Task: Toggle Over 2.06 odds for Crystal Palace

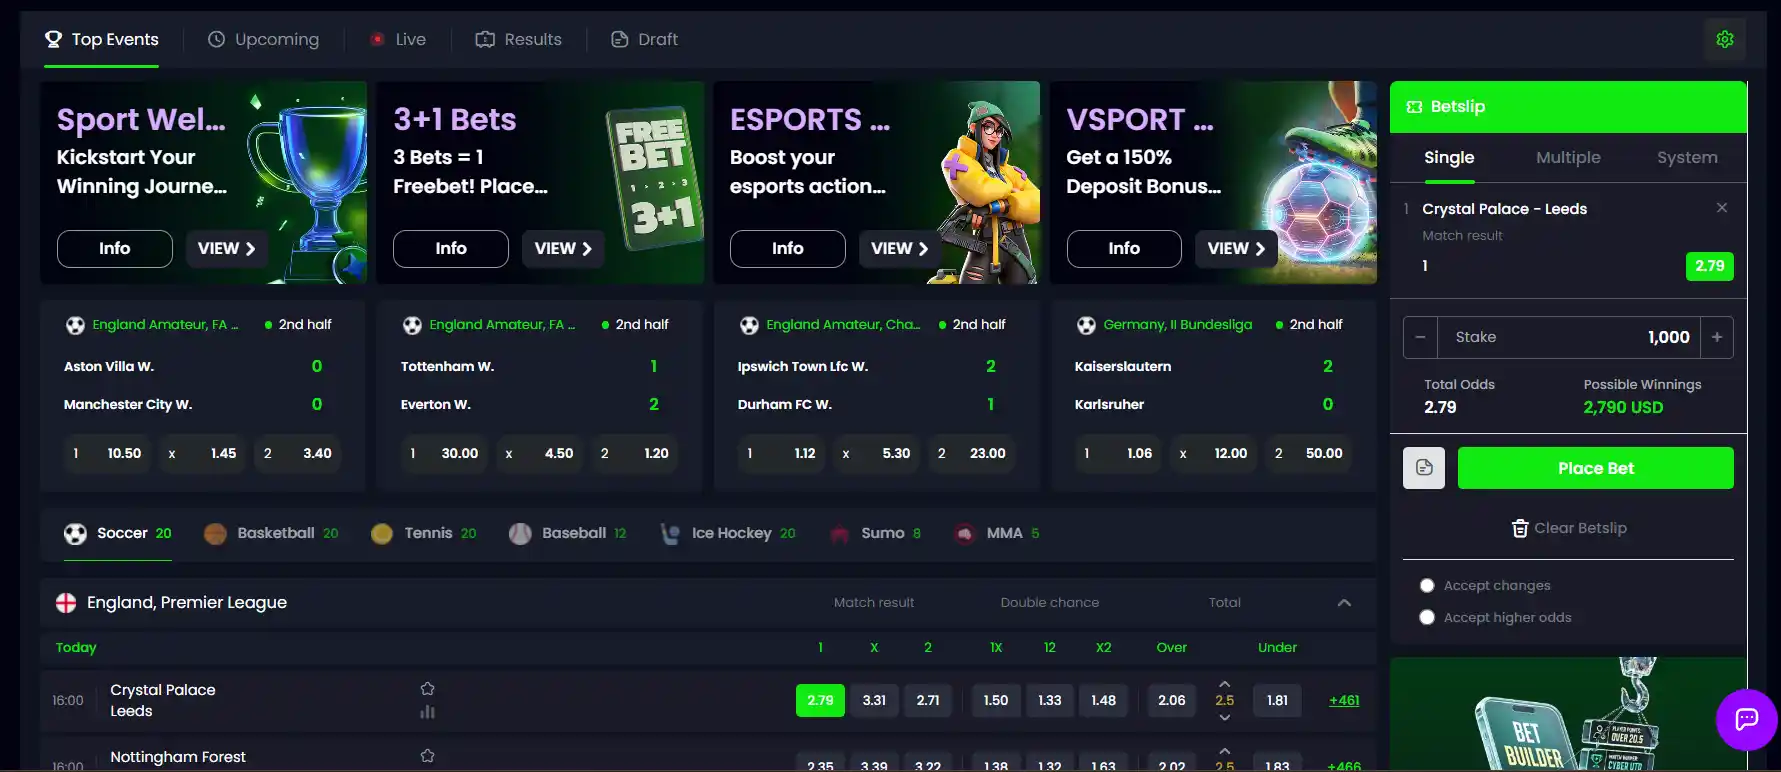Action: [x=1172, y=701]
